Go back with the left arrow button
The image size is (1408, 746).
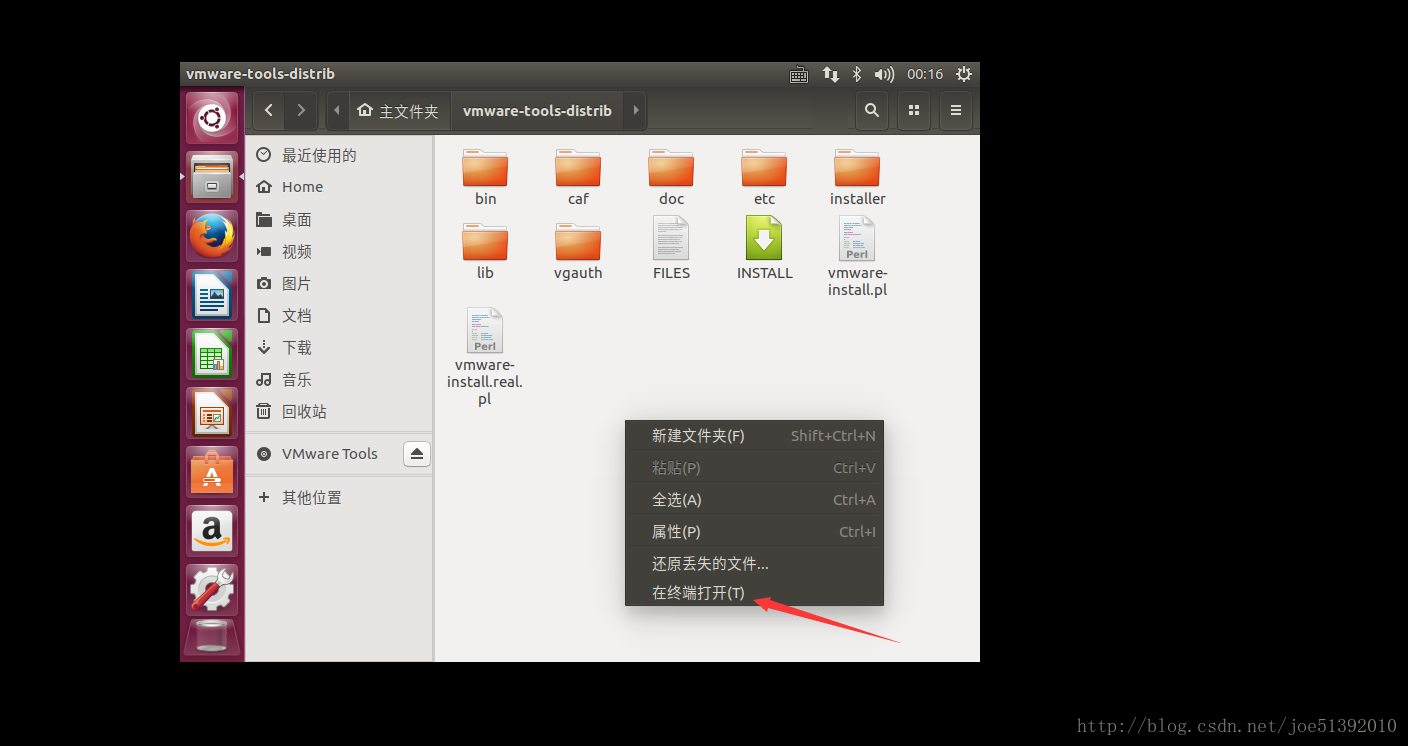coord(269,110)
